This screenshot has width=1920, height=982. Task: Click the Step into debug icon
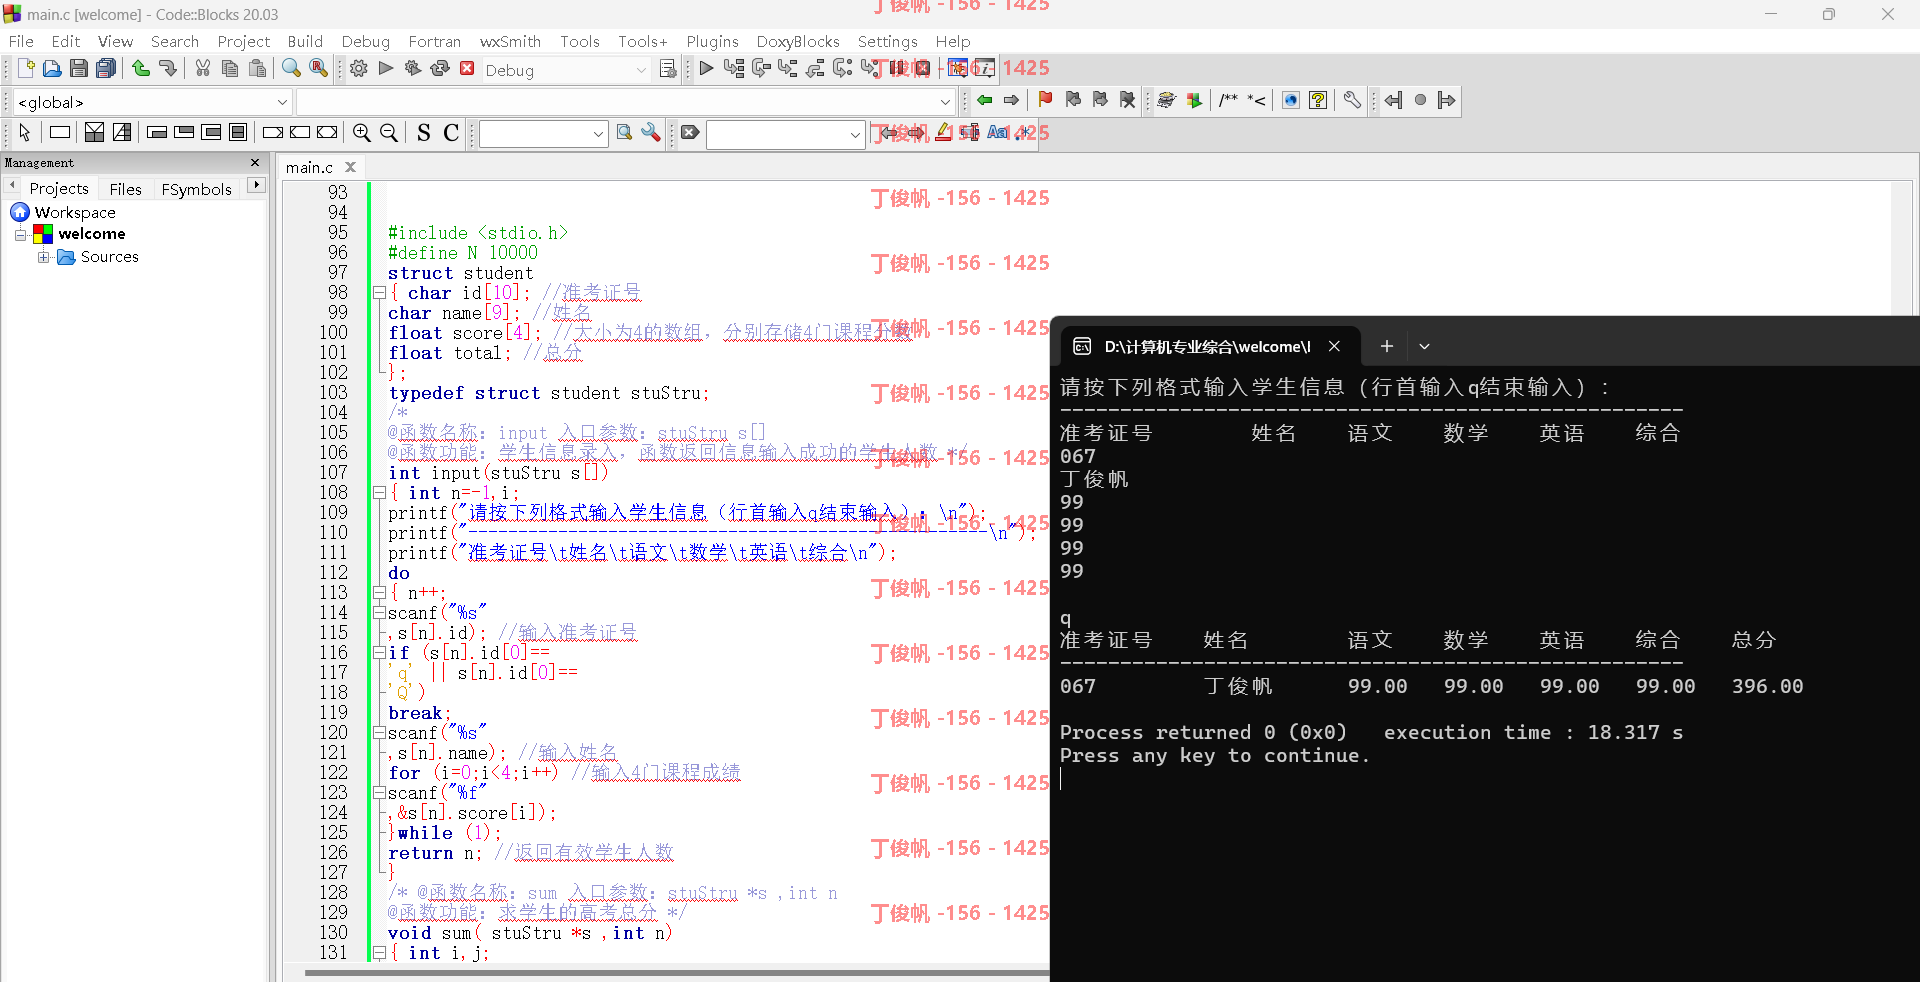[x=788, y=69]
